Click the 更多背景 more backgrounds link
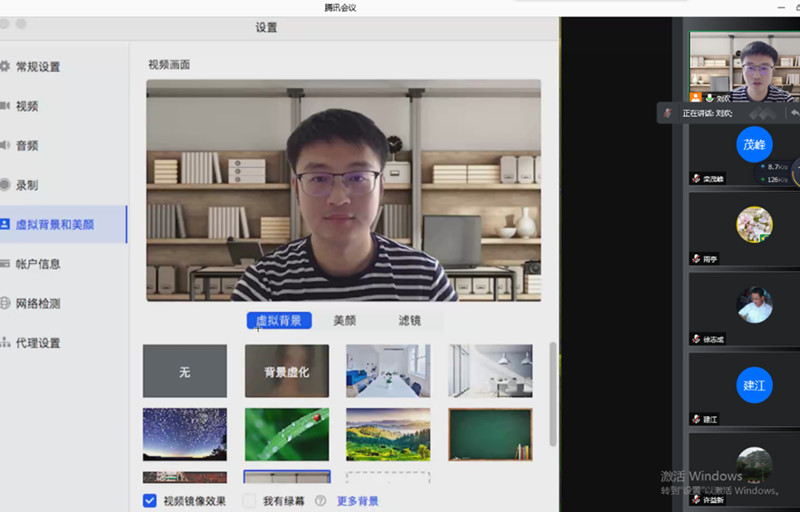 pyautogui.click(x=357, y=501)
